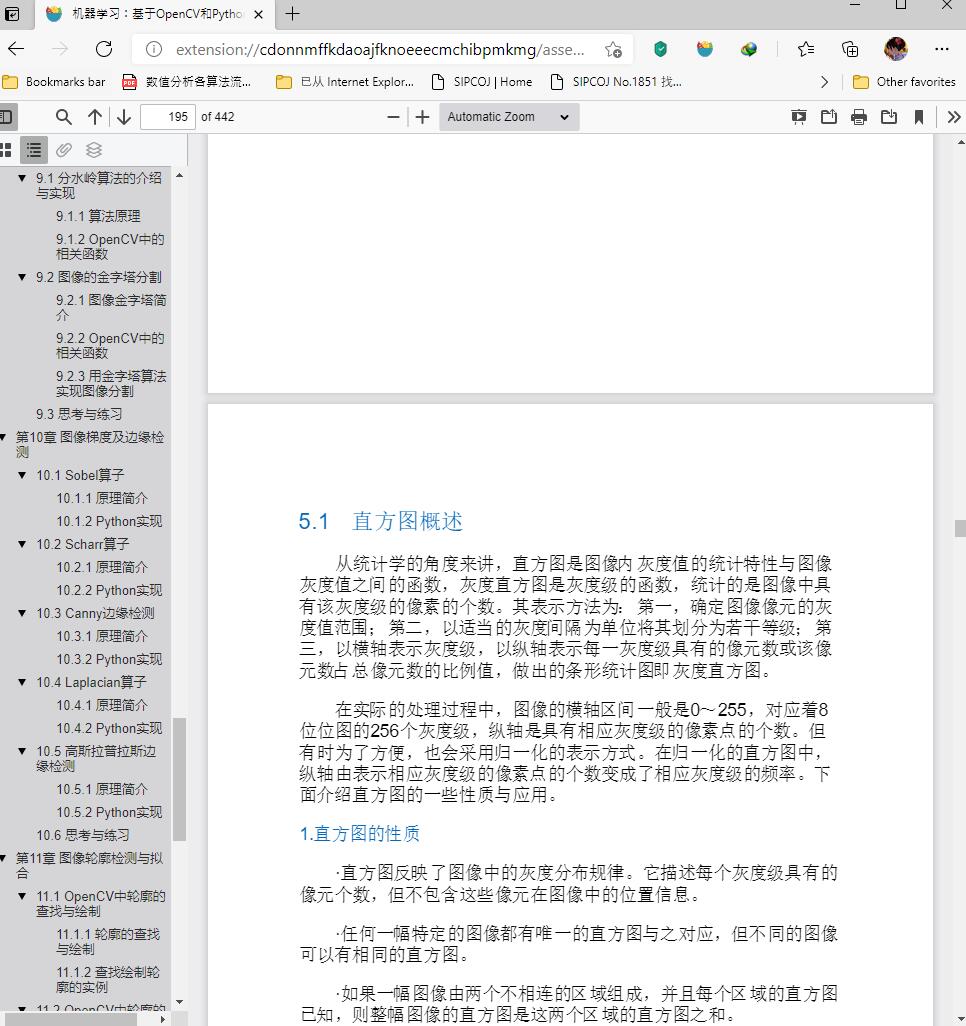Open the PDF viewer tools overflow menu
Screen dimensions: 966x1026
(954, 117)
